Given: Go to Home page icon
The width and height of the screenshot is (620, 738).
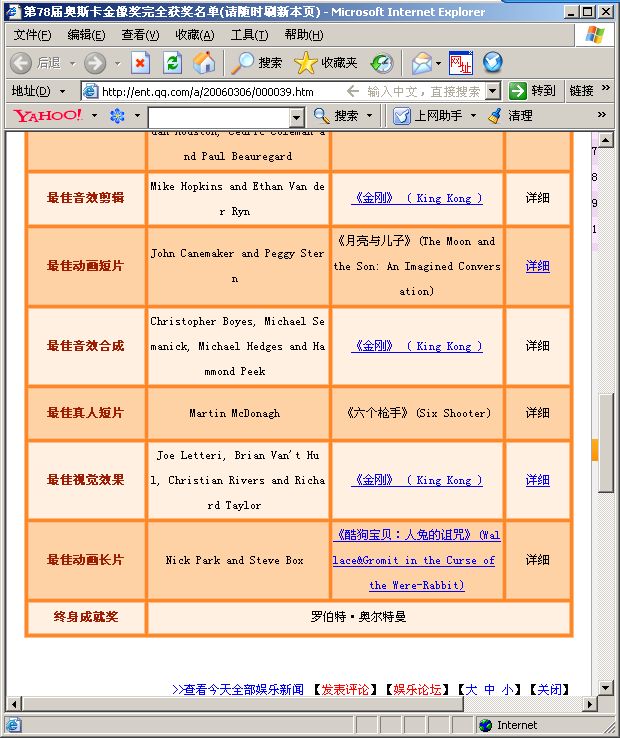Looking at the screenshot, I should click(204, 63).
